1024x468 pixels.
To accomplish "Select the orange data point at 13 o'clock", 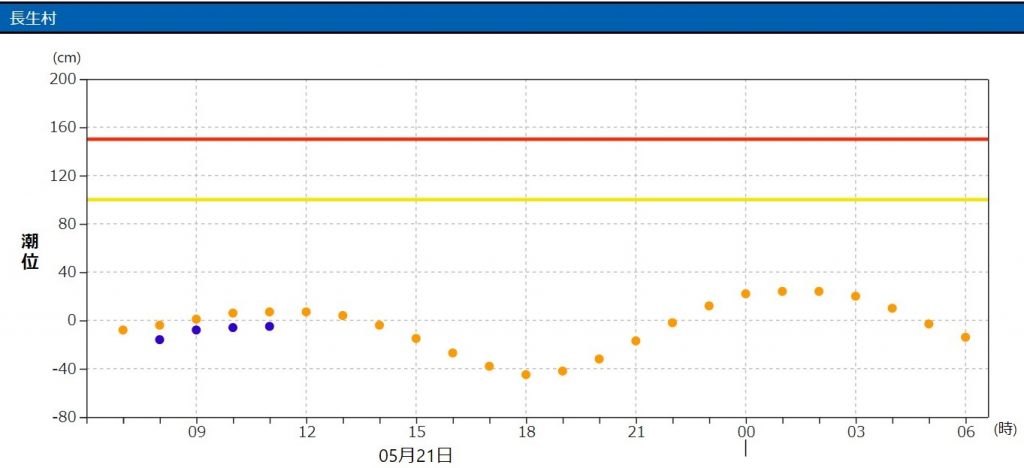I will click(342, 316).
